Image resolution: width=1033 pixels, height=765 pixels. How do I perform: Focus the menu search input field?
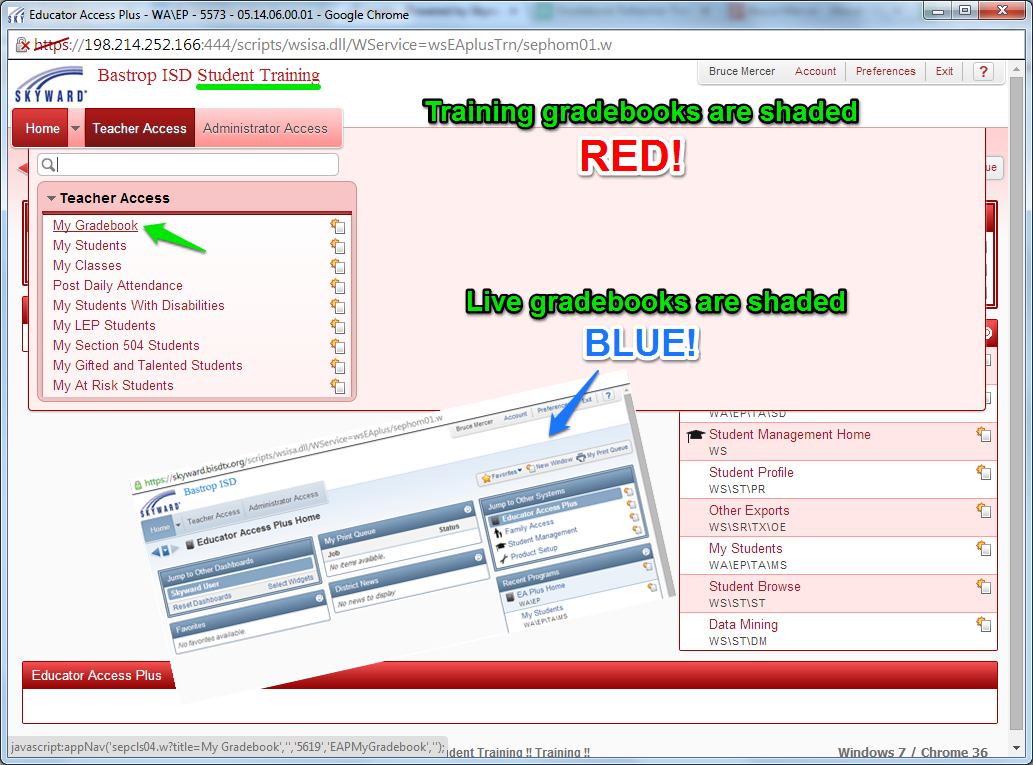[x=188, y=165]
